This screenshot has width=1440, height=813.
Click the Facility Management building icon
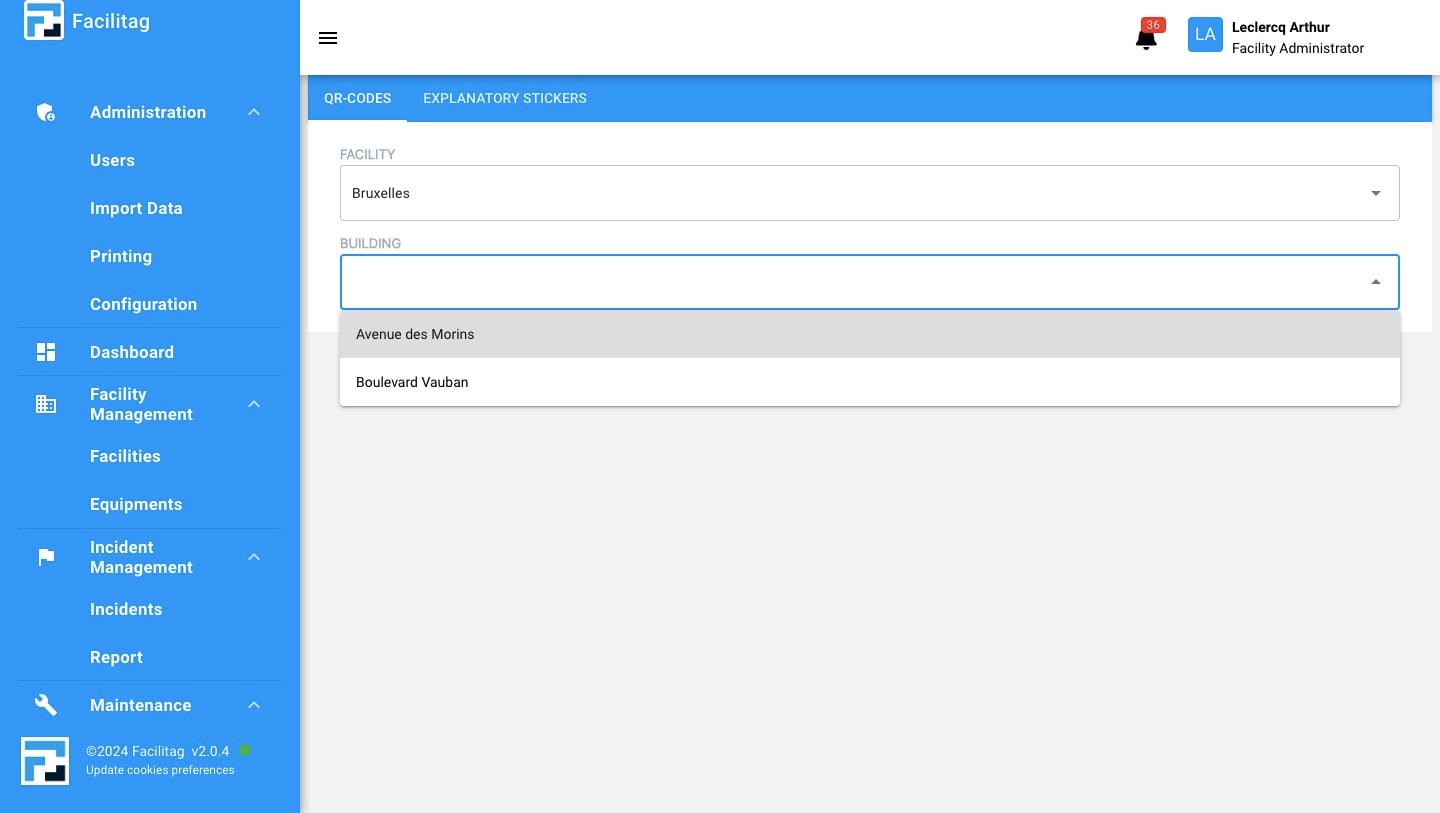pos(46,404)
